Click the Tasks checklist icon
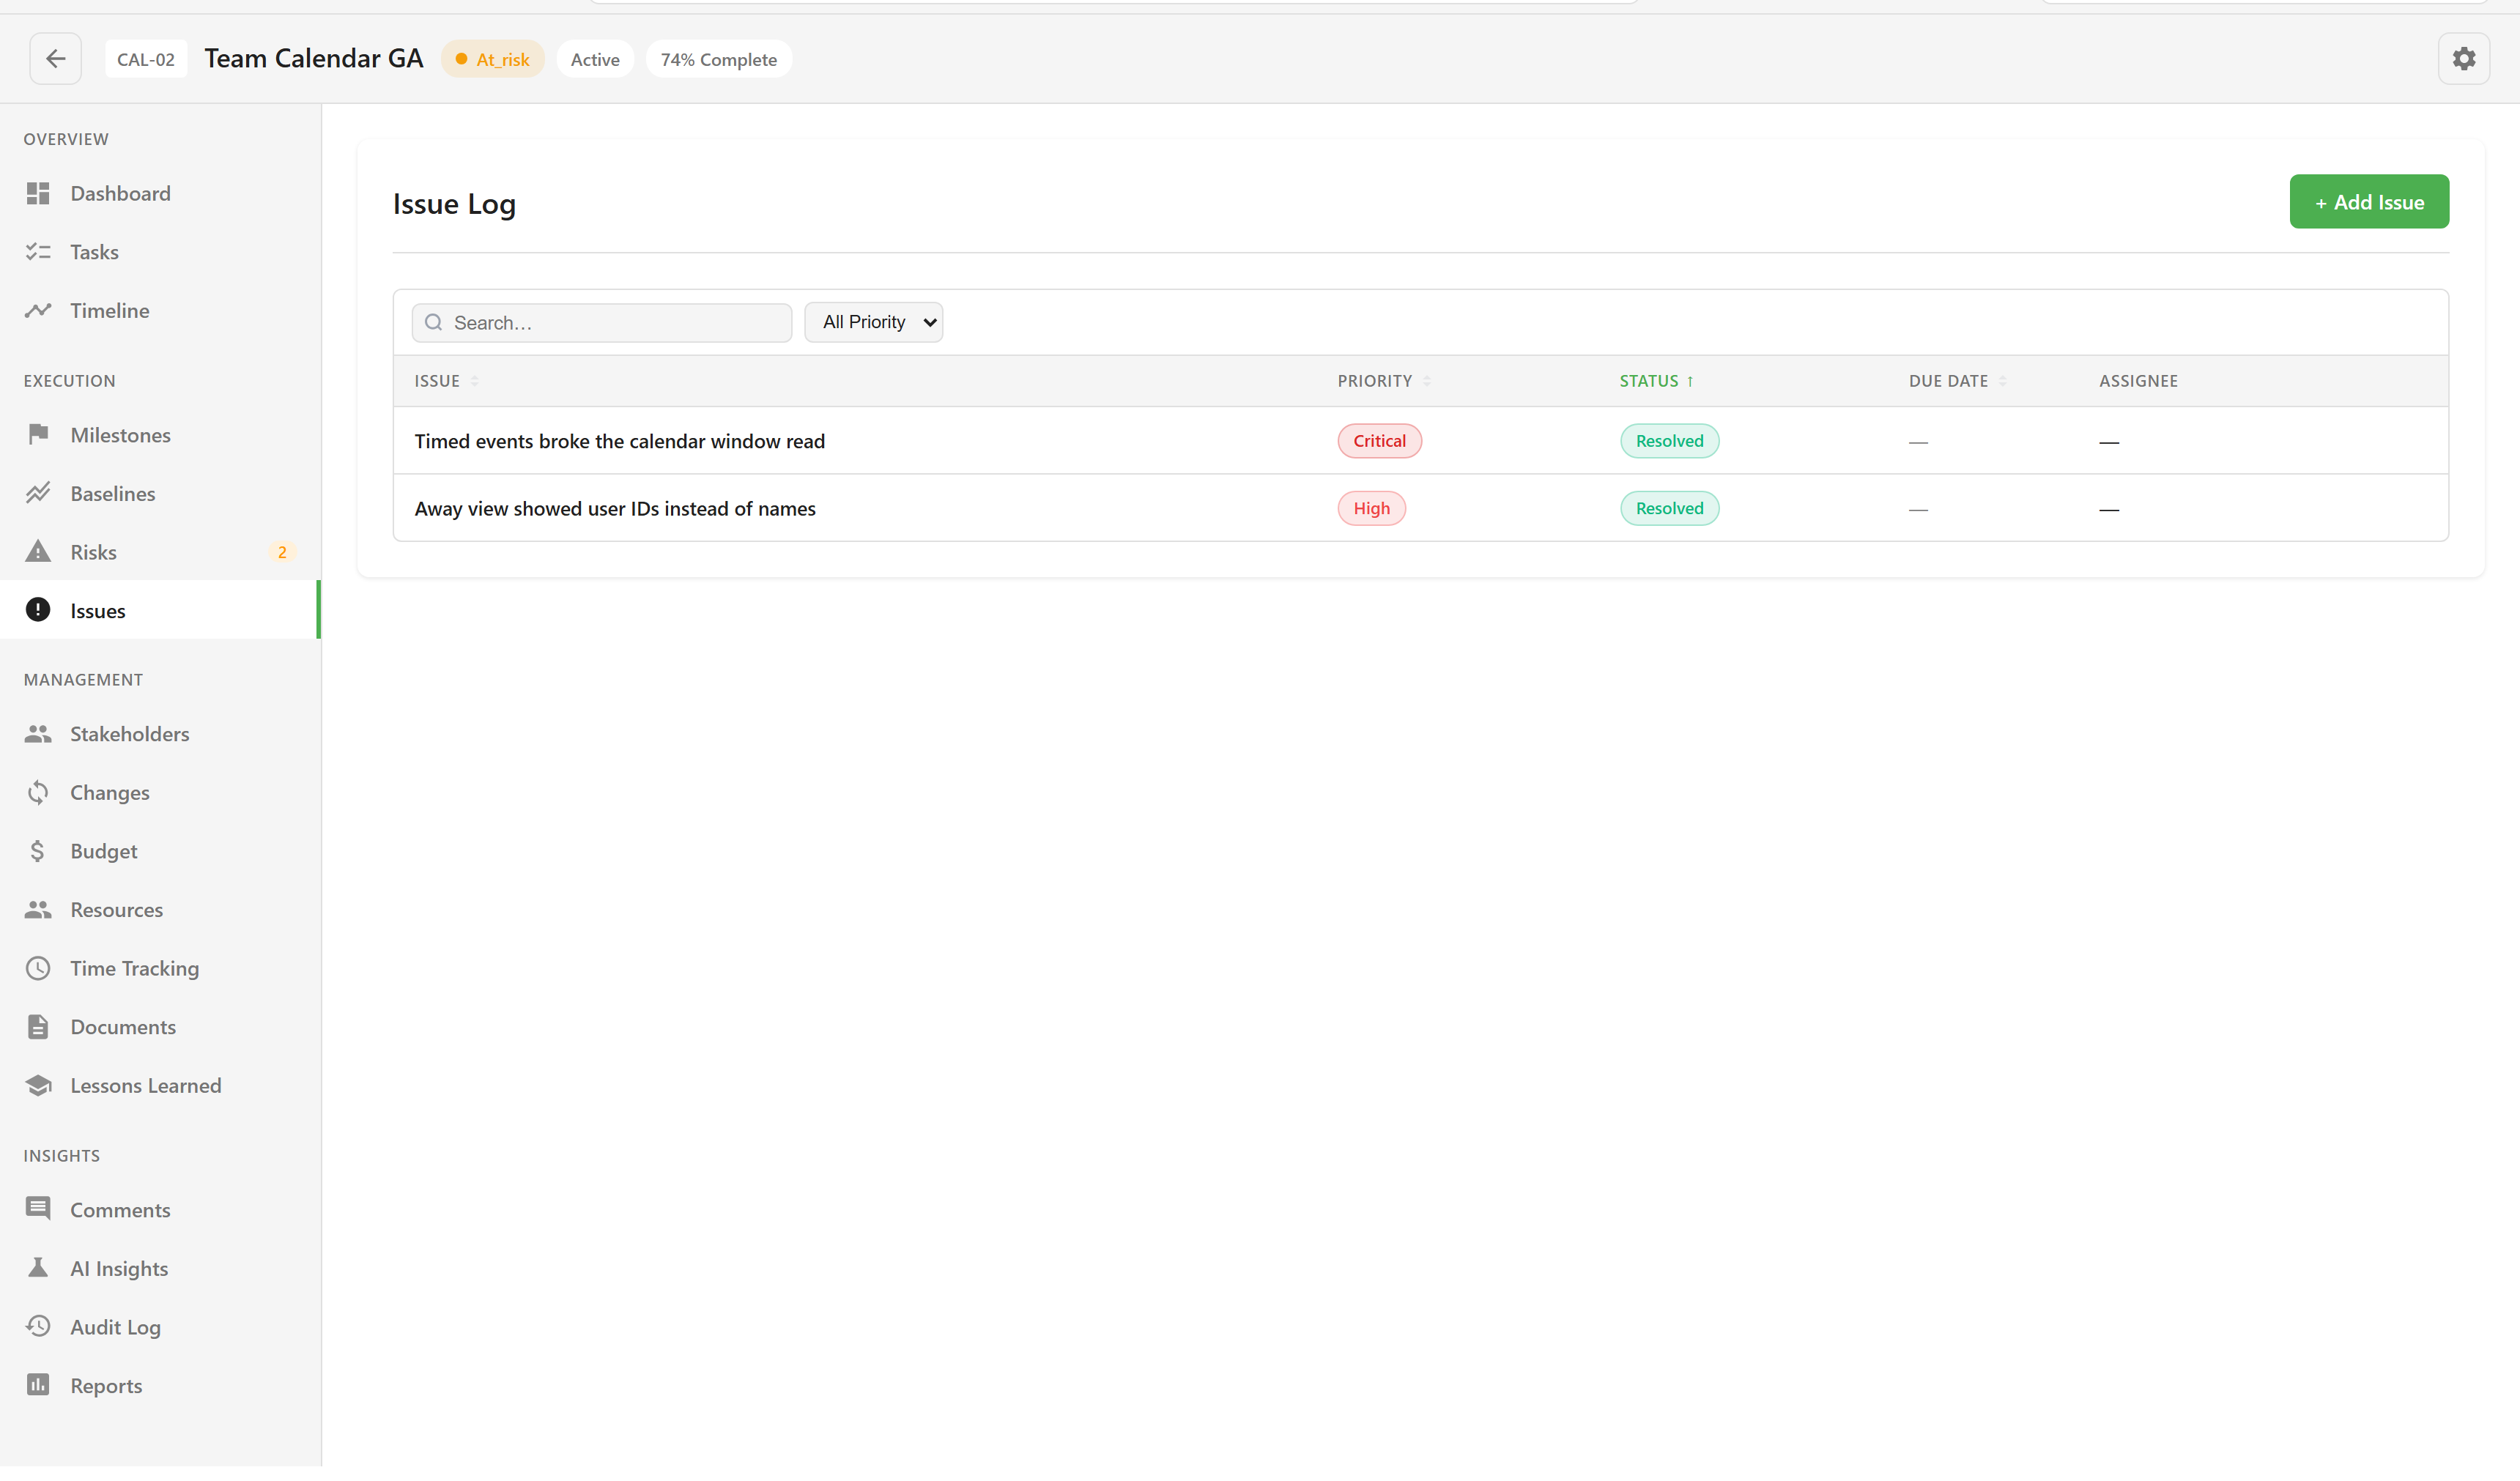Screen dimensions: 2520x1481 (38, 253)
